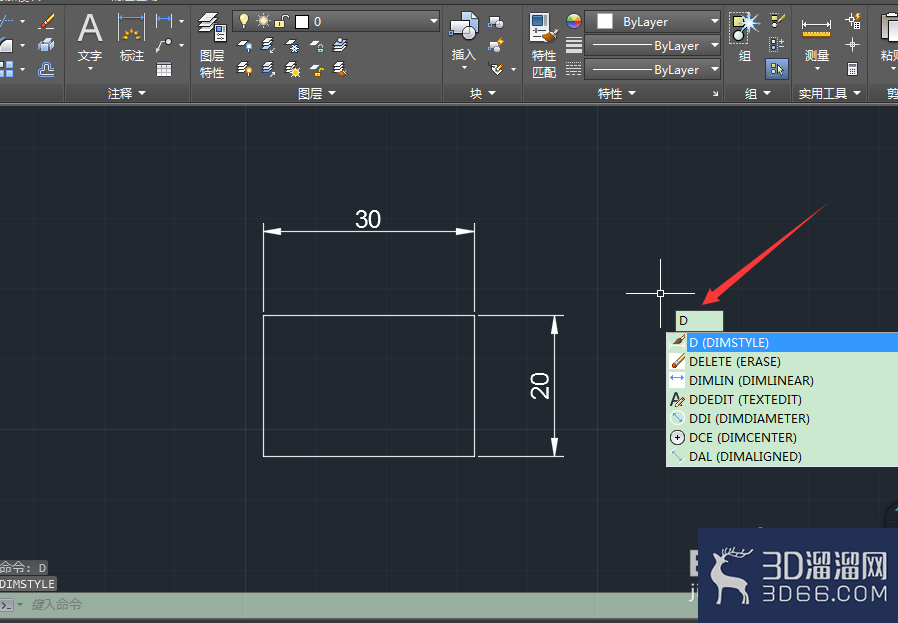Click the layer color white swatch
898x623 pixels.
click(302, 22)
